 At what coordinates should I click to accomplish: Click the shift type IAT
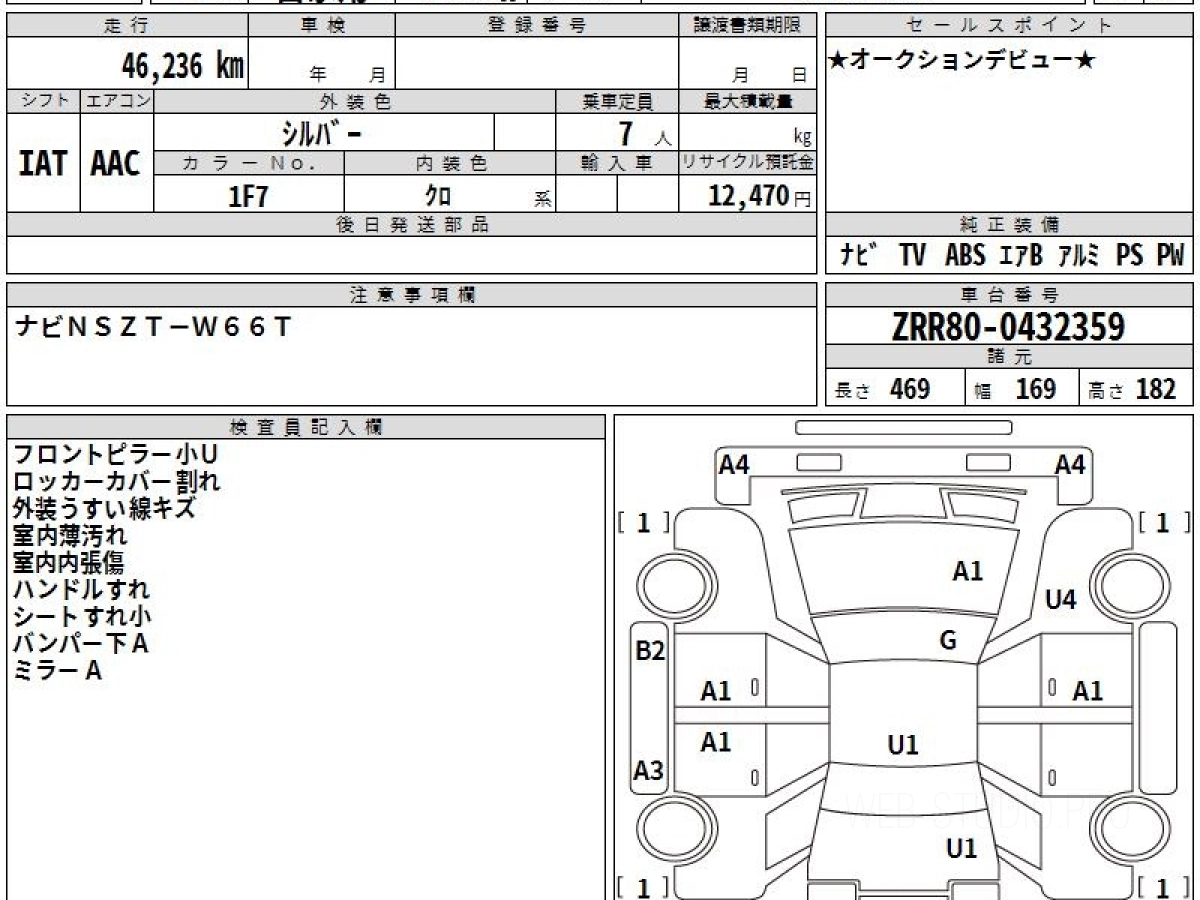click(43, 164)
